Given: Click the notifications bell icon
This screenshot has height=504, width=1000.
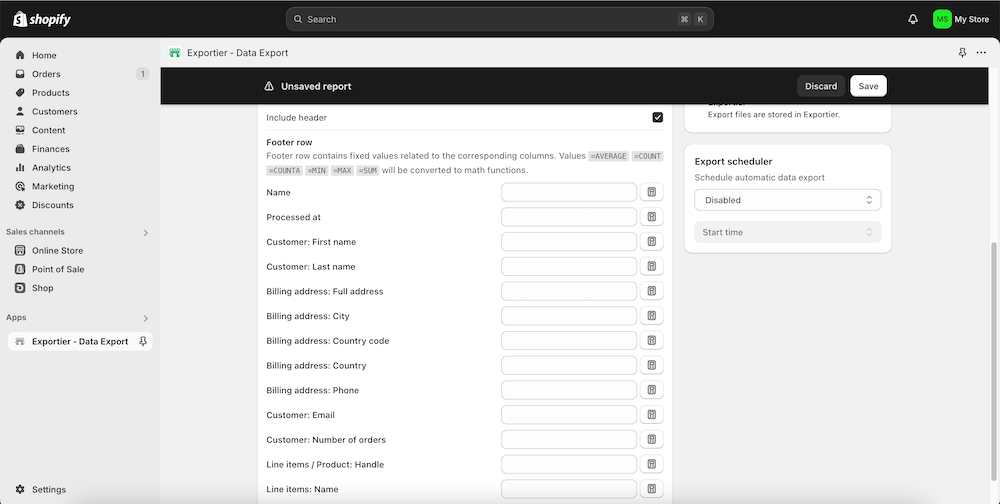Looking at the screenshot, I should tap(913, 19).
